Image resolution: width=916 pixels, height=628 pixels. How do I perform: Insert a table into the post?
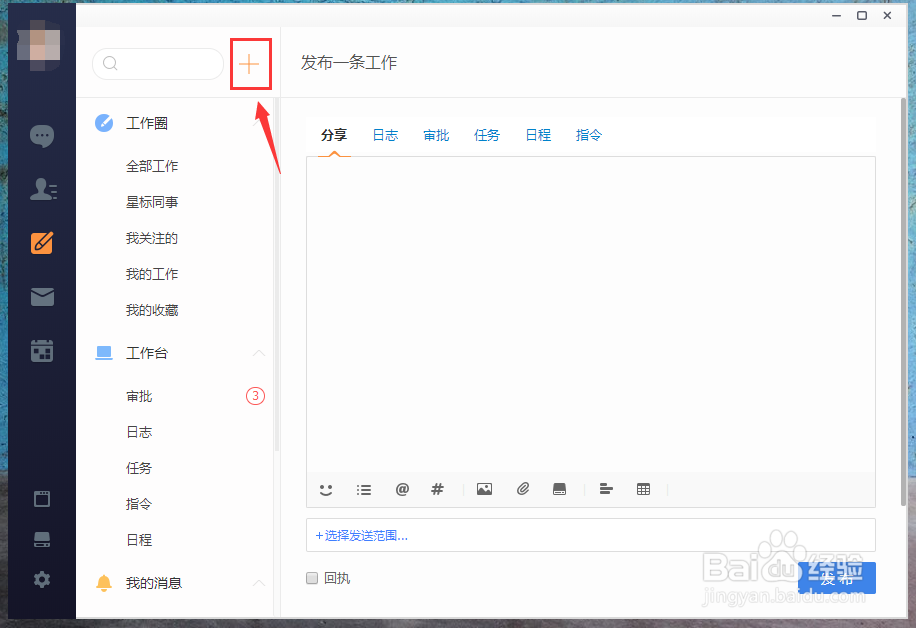(643, 489)
